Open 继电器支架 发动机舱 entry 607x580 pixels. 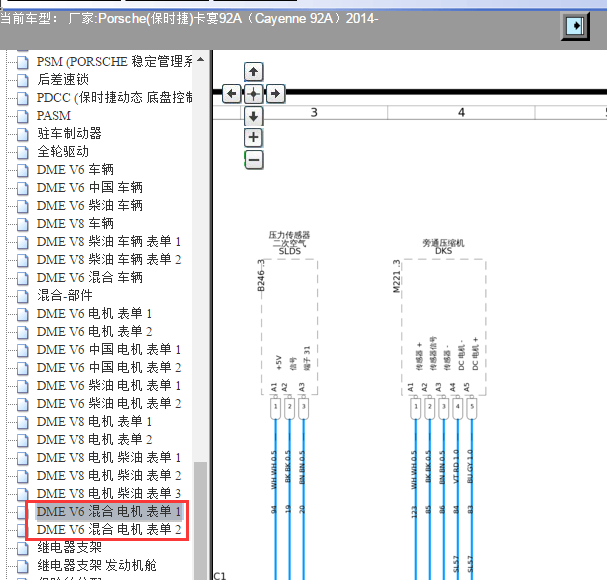click(97, 566)
